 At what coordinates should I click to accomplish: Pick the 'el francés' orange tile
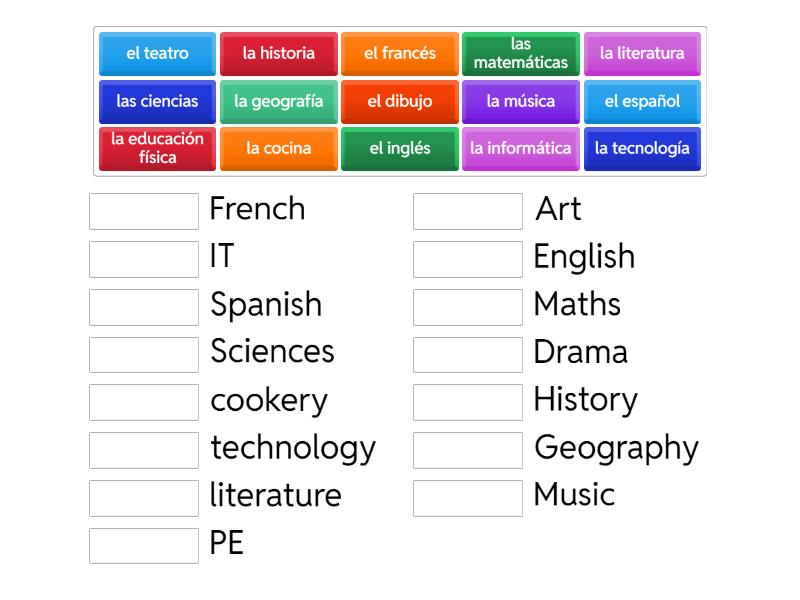tap(400, 54)
